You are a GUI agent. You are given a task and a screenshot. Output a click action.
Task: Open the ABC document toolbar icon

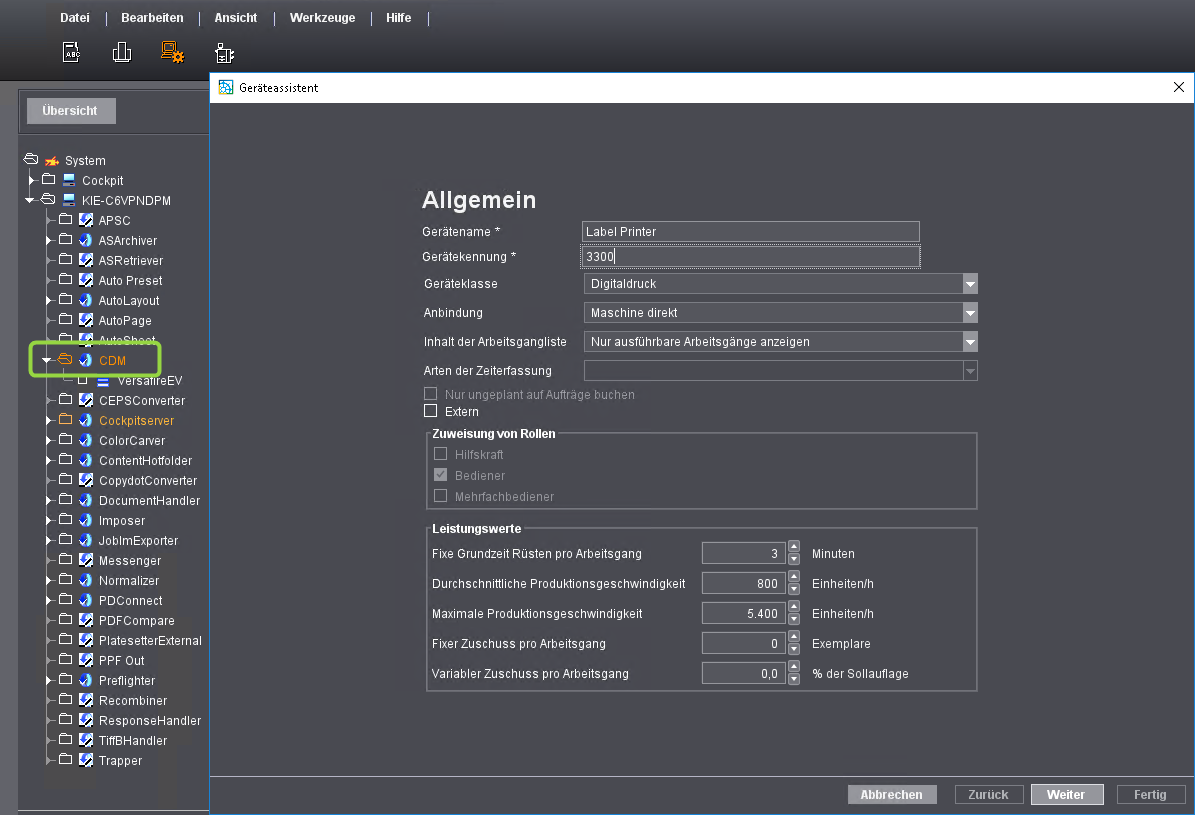tap(72, 53)
